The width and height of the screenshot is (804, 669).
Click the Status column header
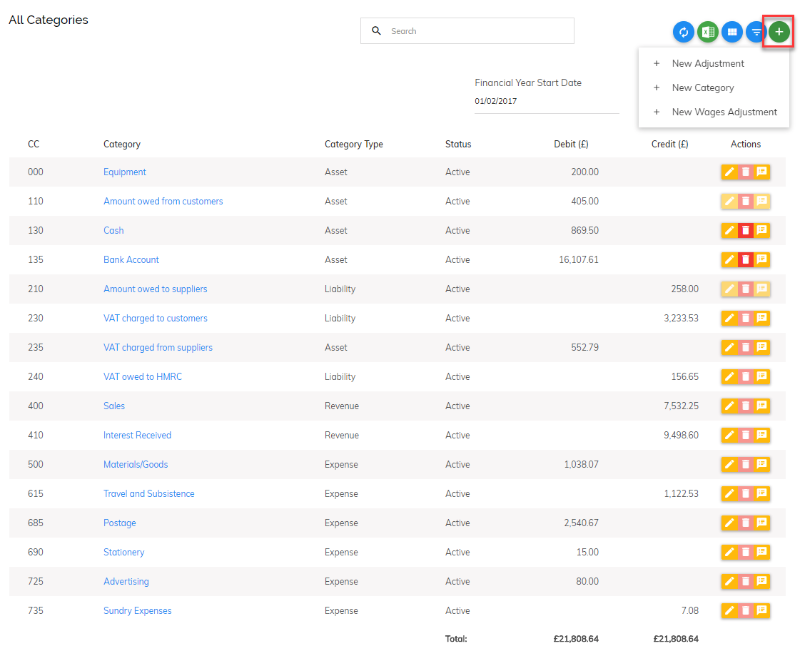(458, 144)
